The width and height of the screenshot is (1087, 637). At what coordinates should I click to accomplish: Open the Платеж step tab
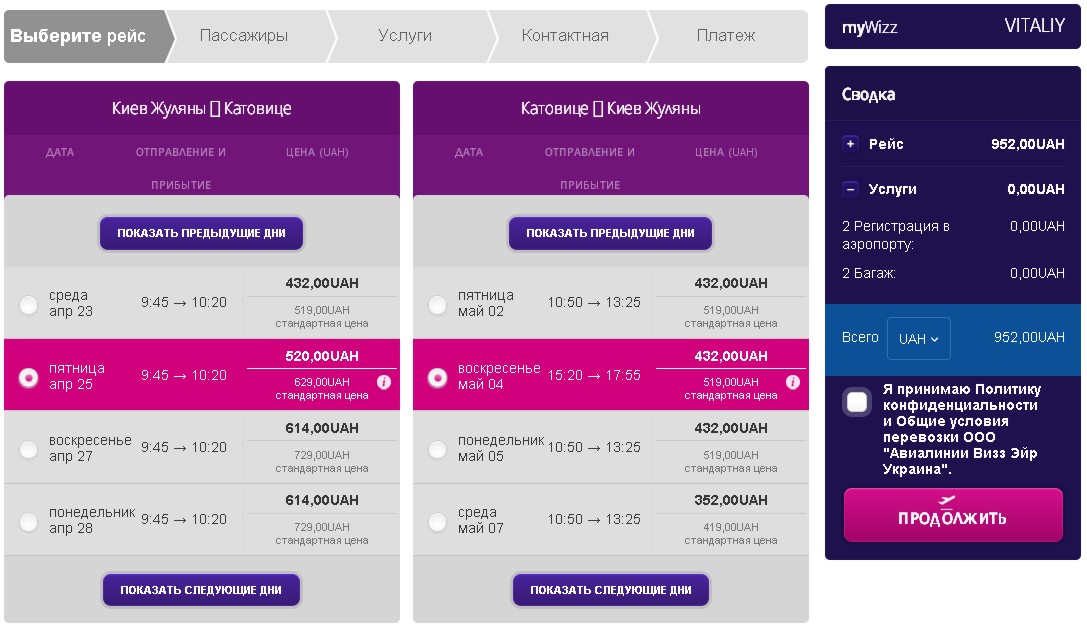pyautogui.click(x=725, y=35)
